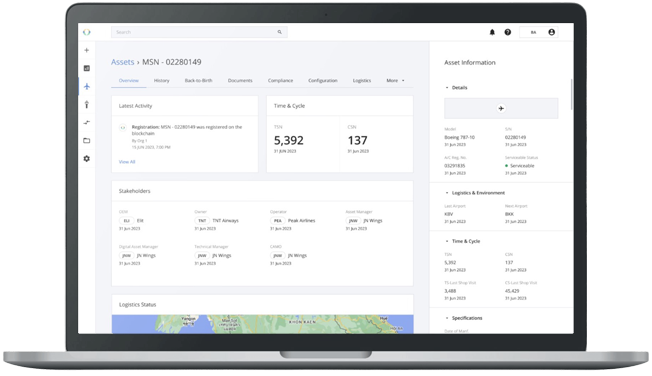Click View All in Latest Activity
Viewport: 652px width, 376px height.
127,162
